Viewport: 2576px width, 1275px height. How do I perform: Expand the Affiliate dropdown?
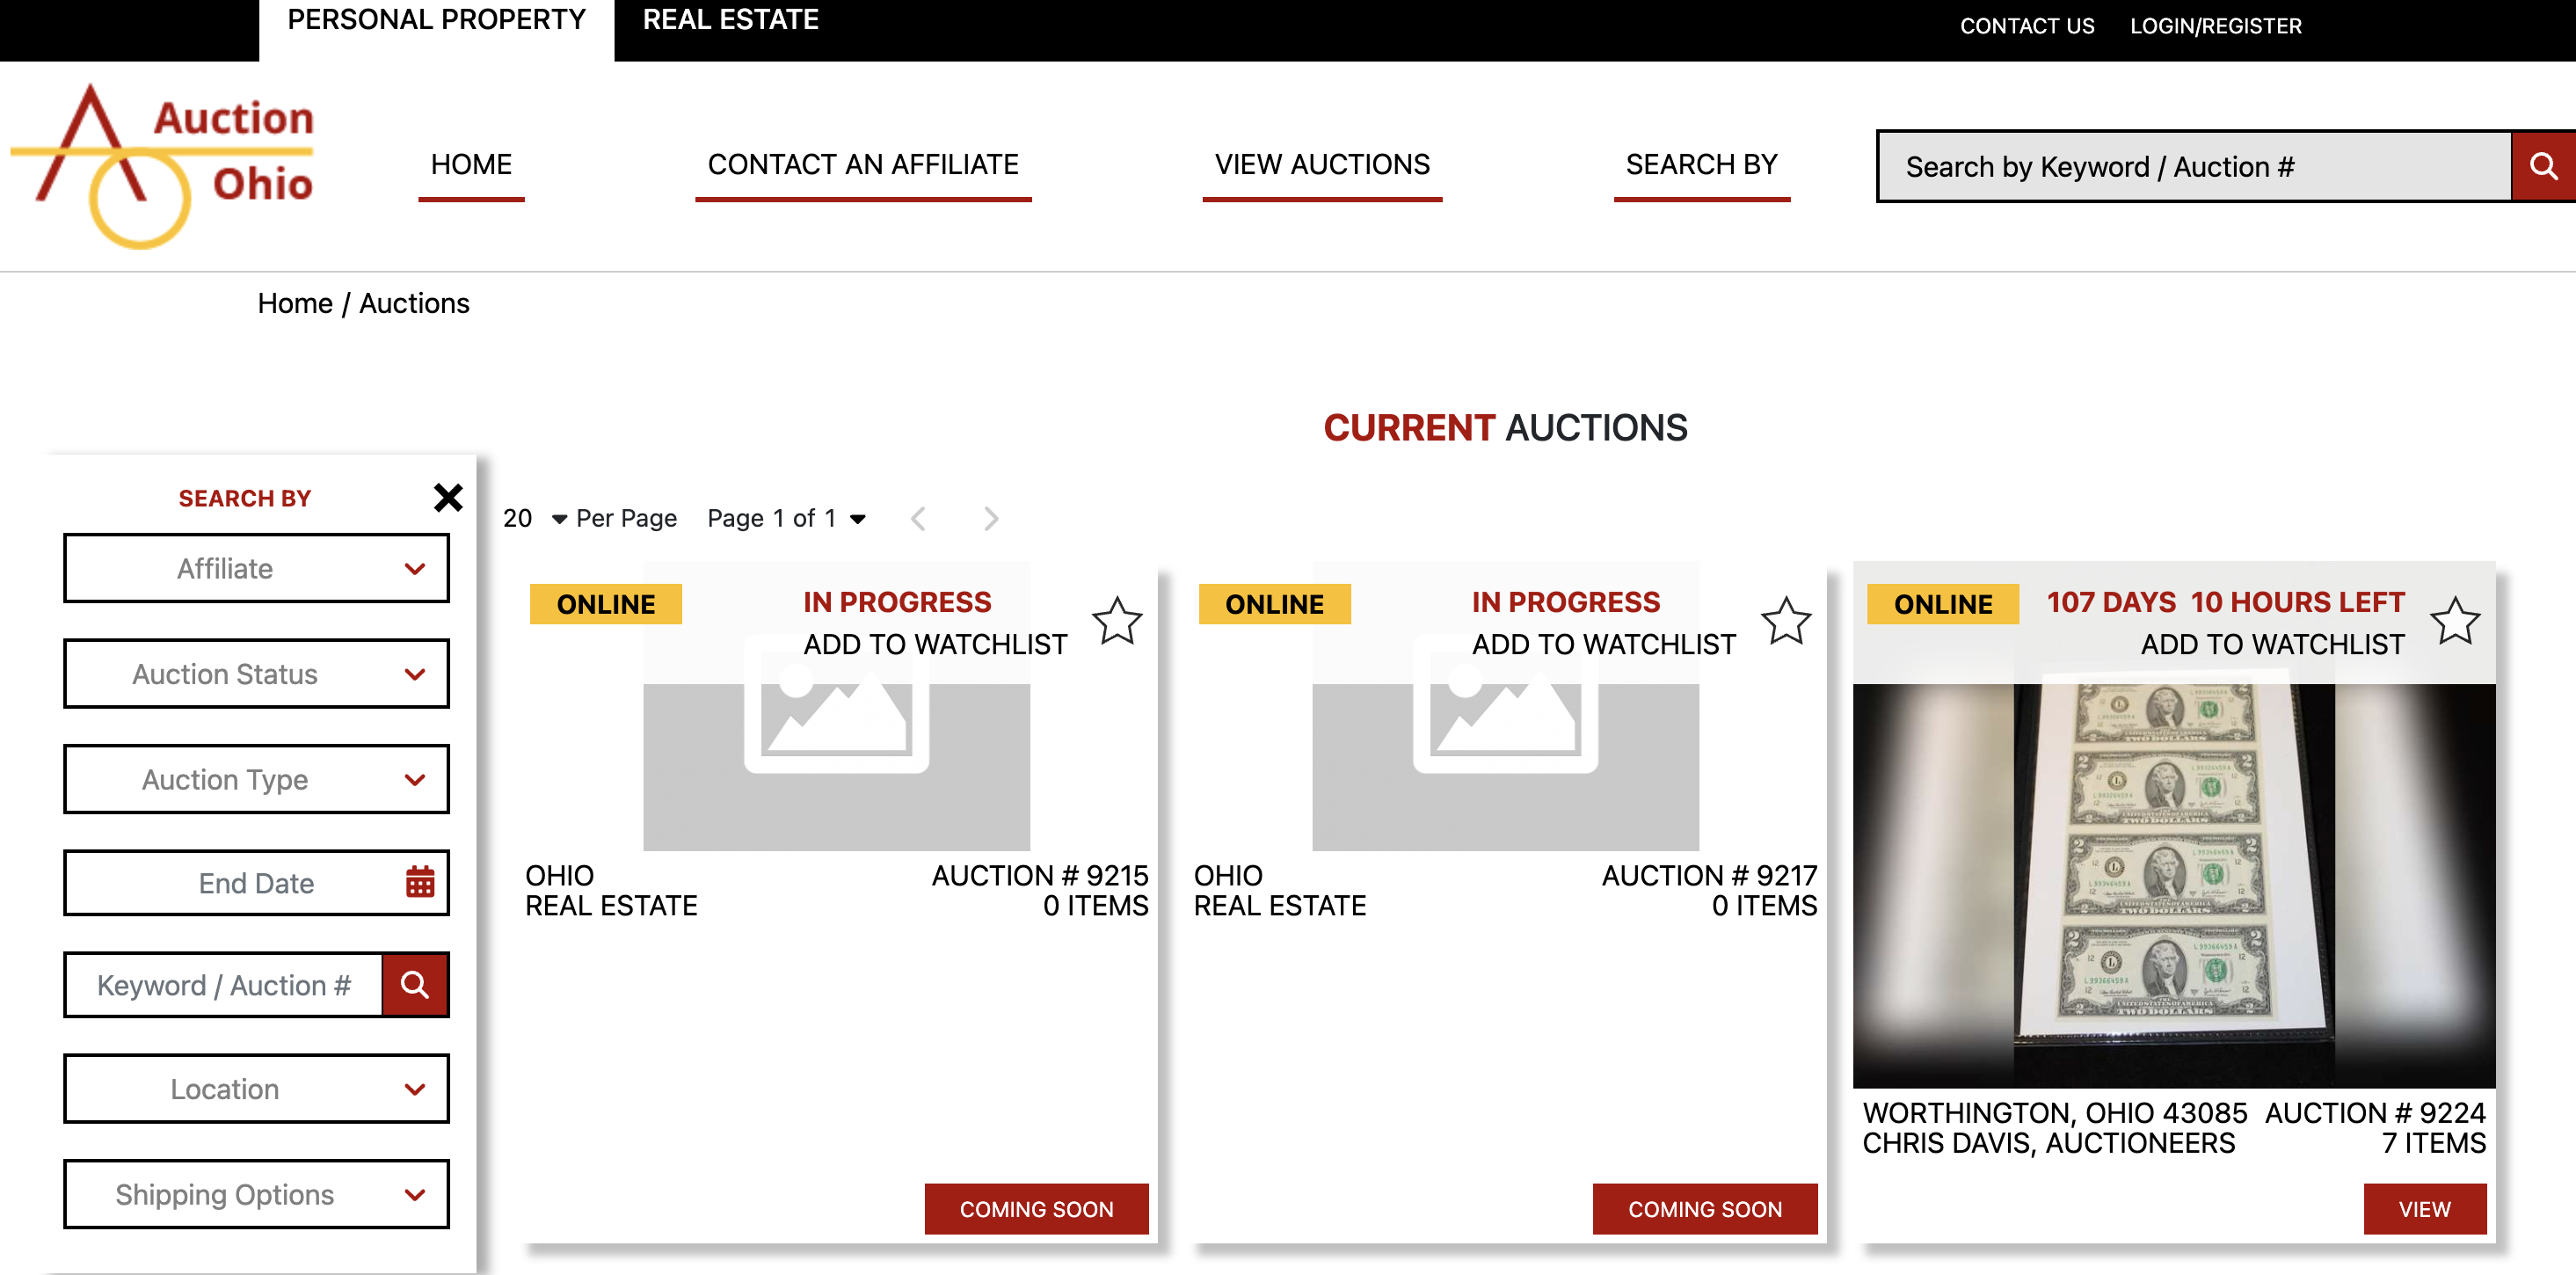(x=256, y=568)
